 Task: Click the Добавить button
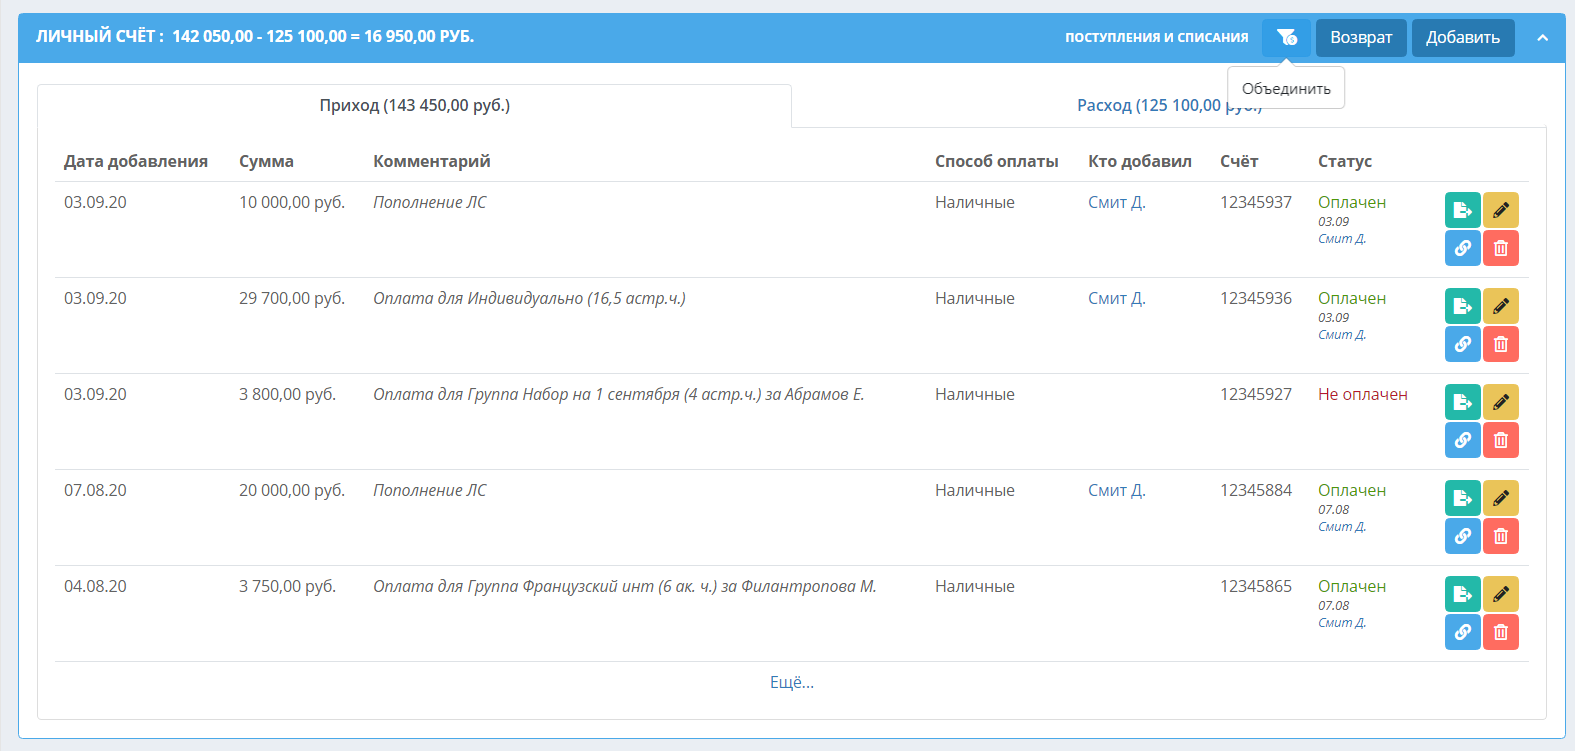[x=1463, y=38]
